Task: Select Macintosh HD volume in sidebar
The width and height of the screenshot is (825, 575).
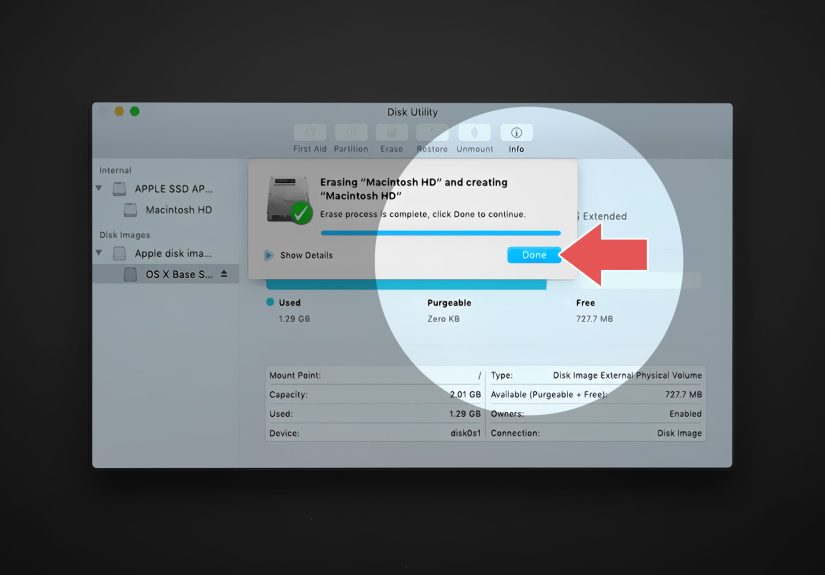Action: 179,210
